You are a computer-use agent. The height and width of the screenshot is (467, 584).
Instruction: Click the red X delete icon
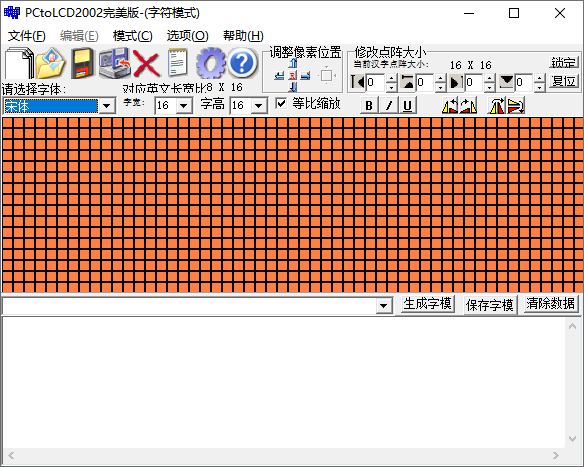point(146,64)
